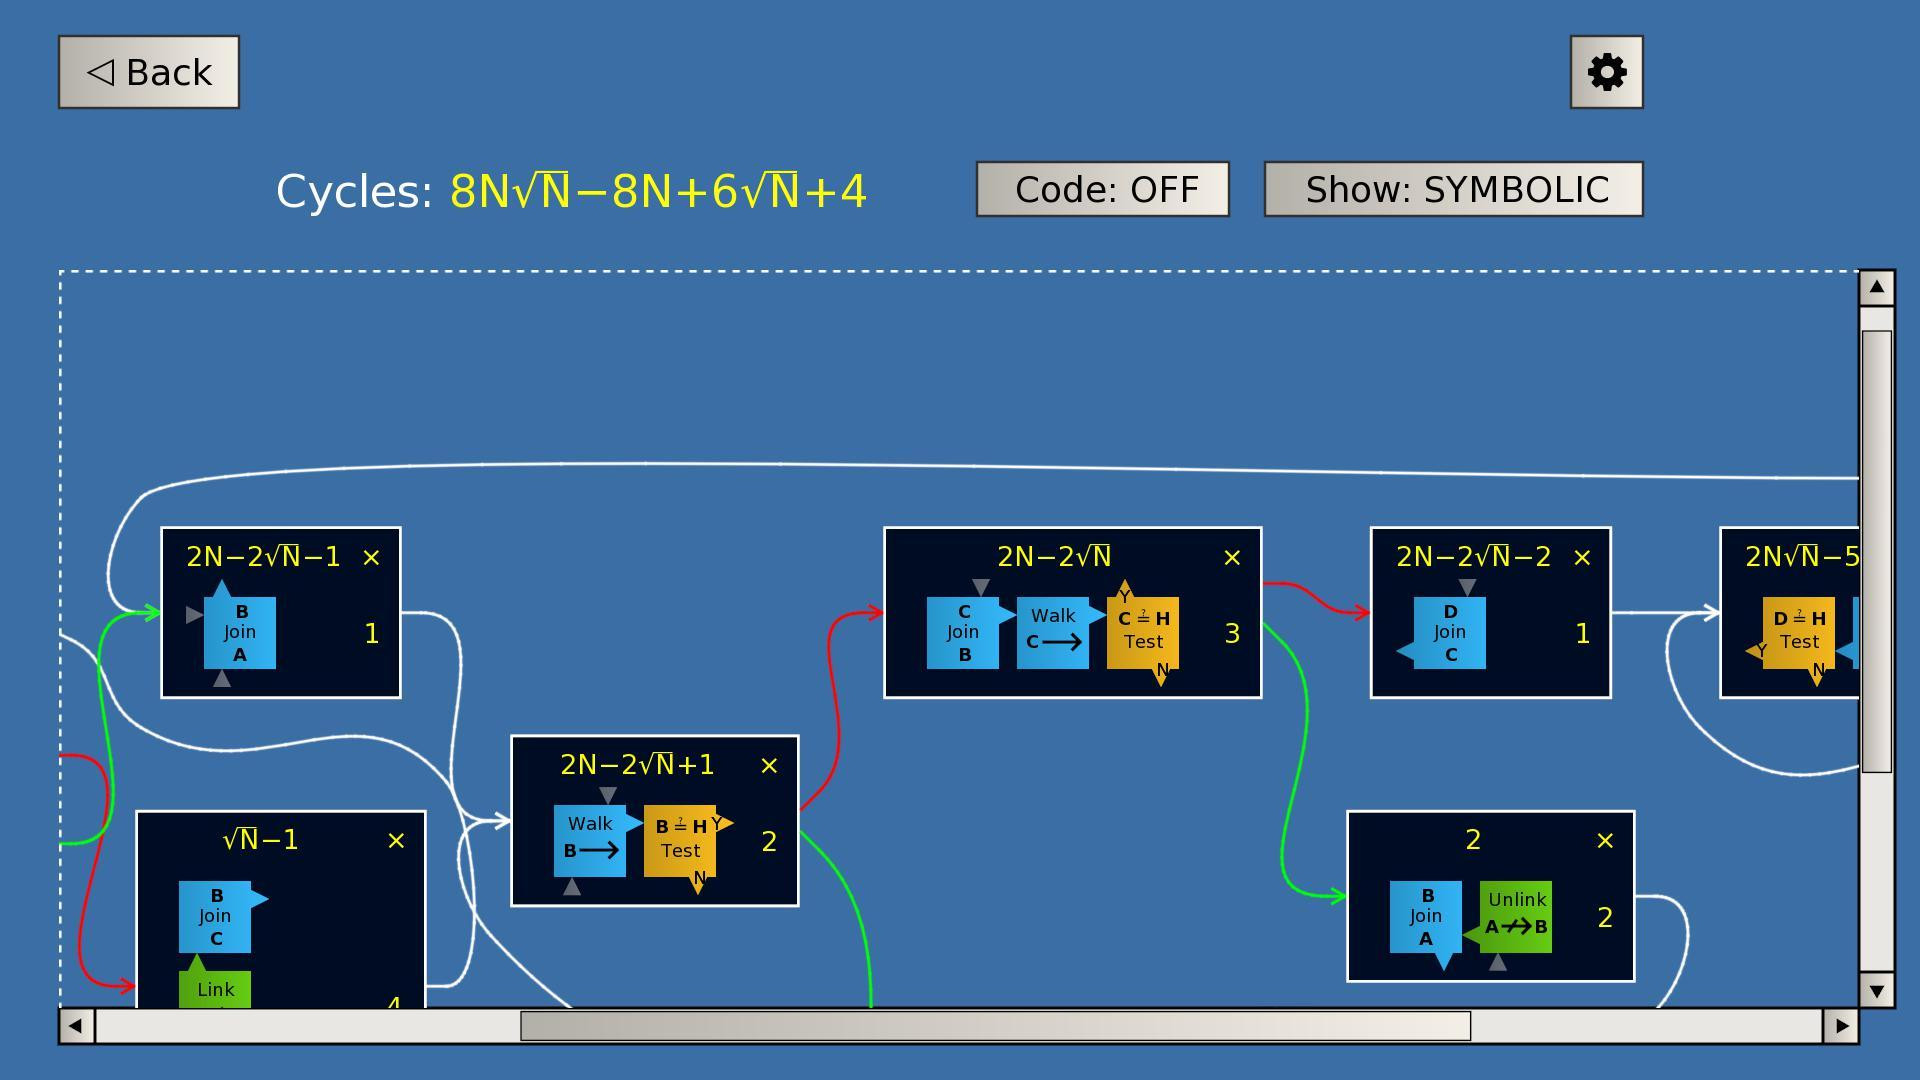This screenshot has height=1080, width=1920.
Task: Click the vertical scrollbar up arrow
Action: [x=1877, y=288]
